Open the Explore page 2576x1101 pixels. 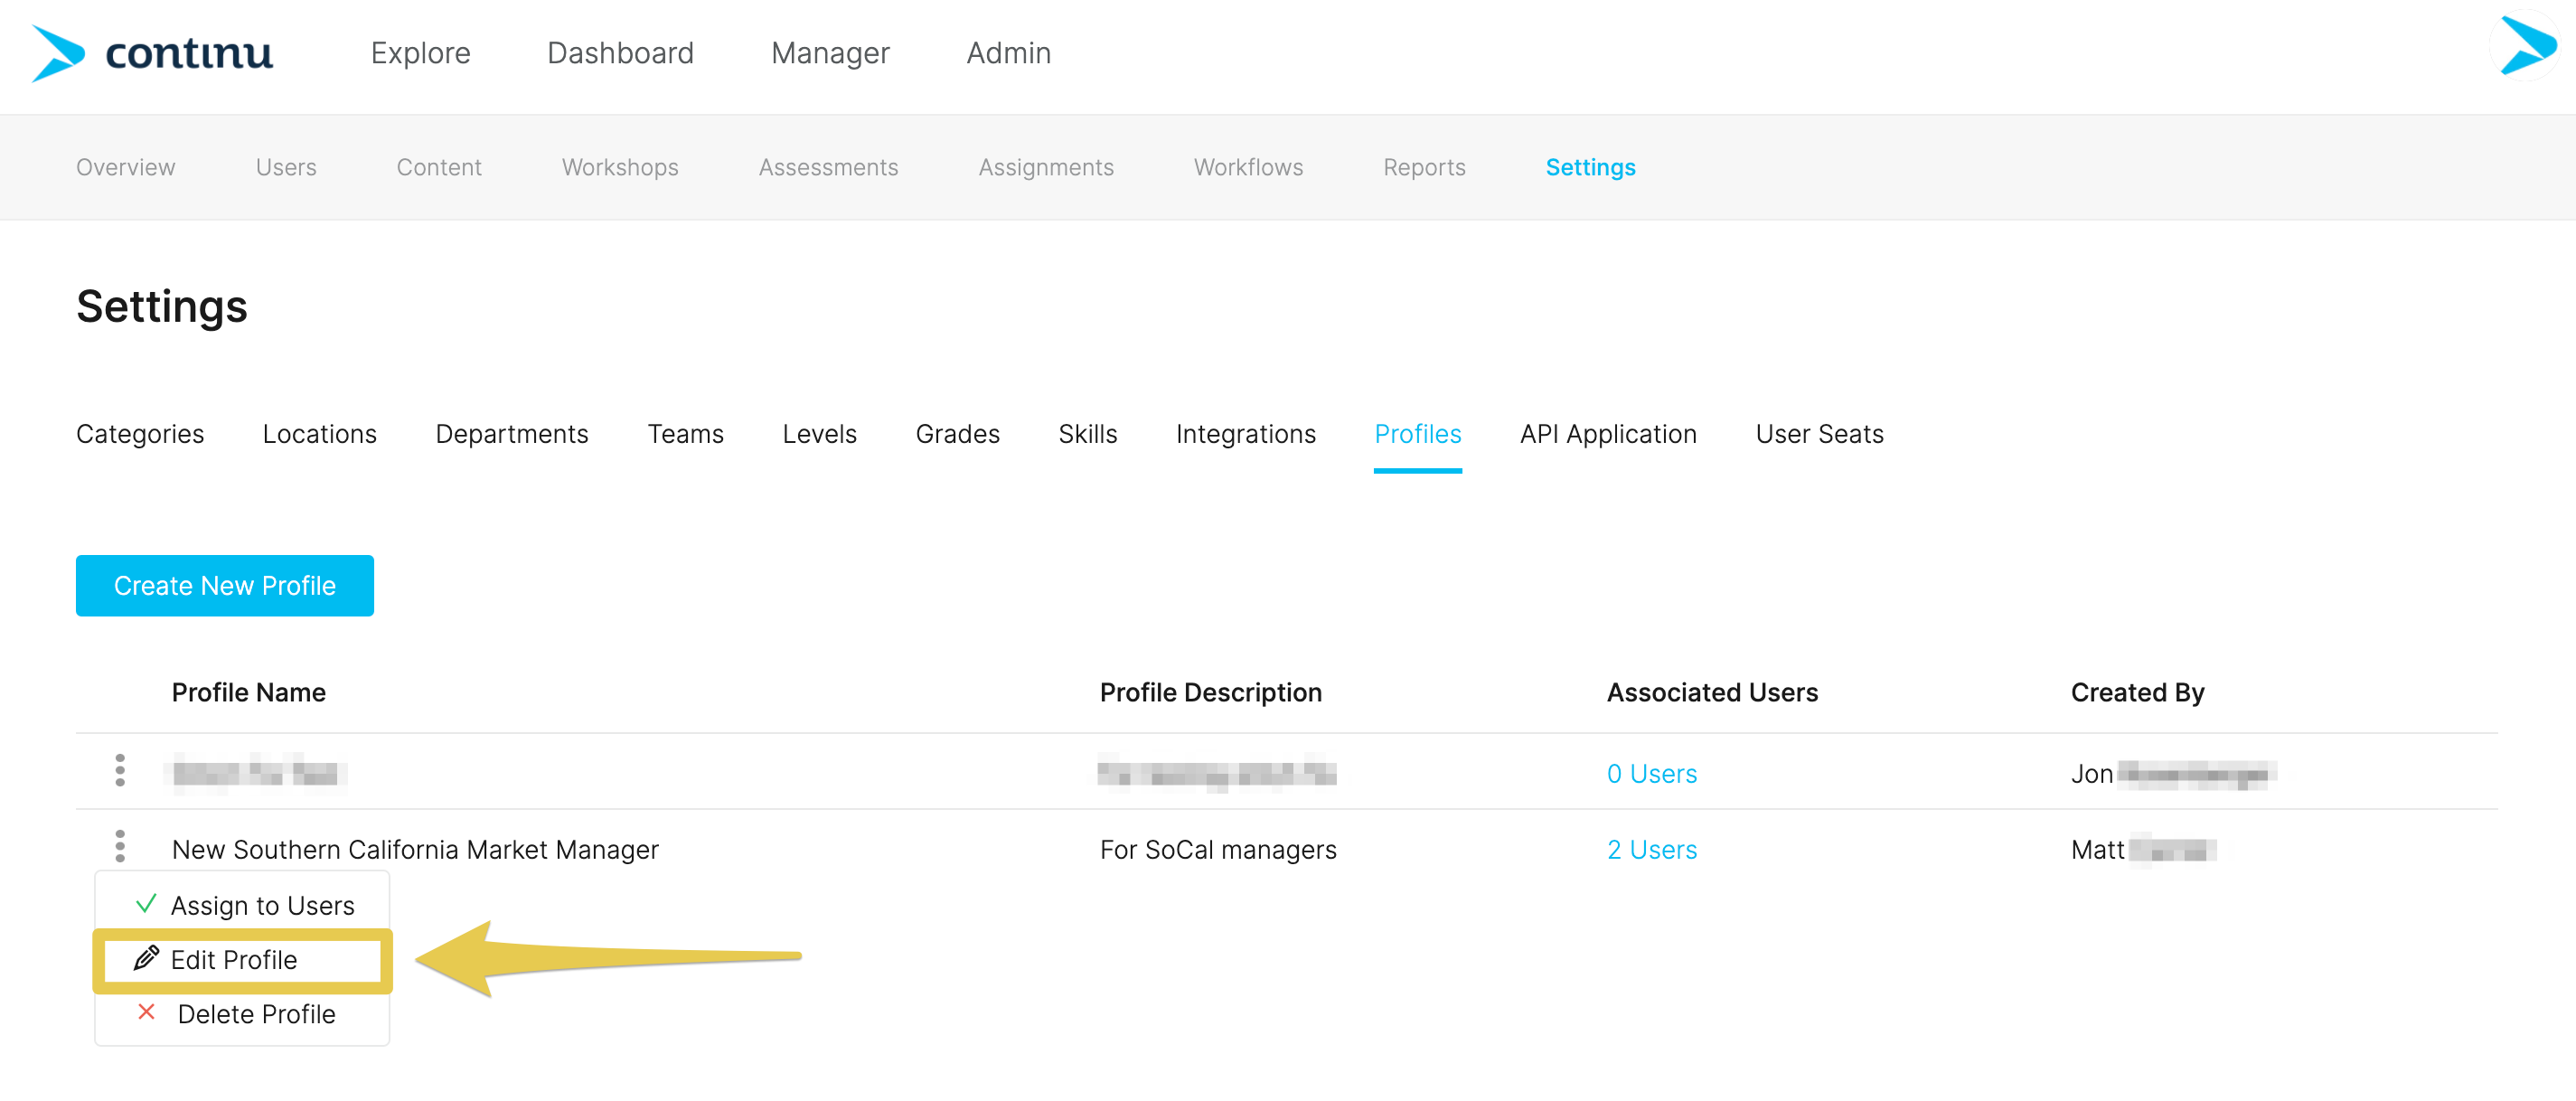[420, 53]
